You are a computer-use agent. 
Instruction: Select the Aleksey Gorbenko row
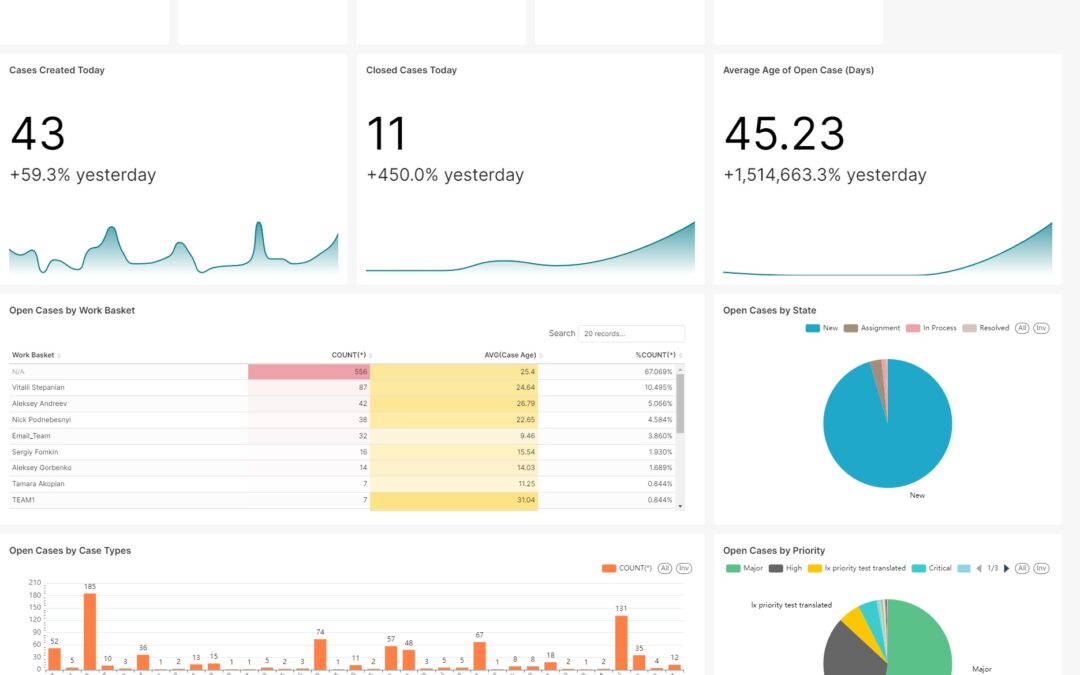click(x=343, y=468)
